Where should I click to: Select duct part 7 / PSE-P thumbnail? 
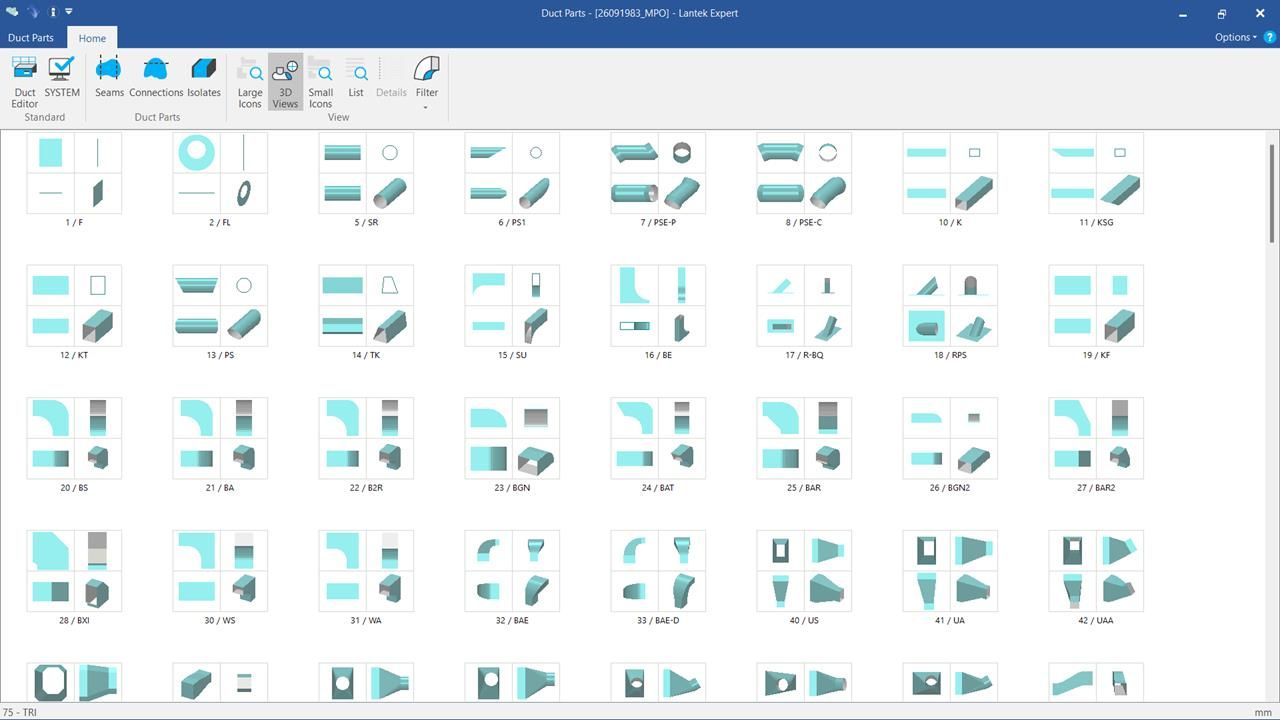tap(658, 173)
